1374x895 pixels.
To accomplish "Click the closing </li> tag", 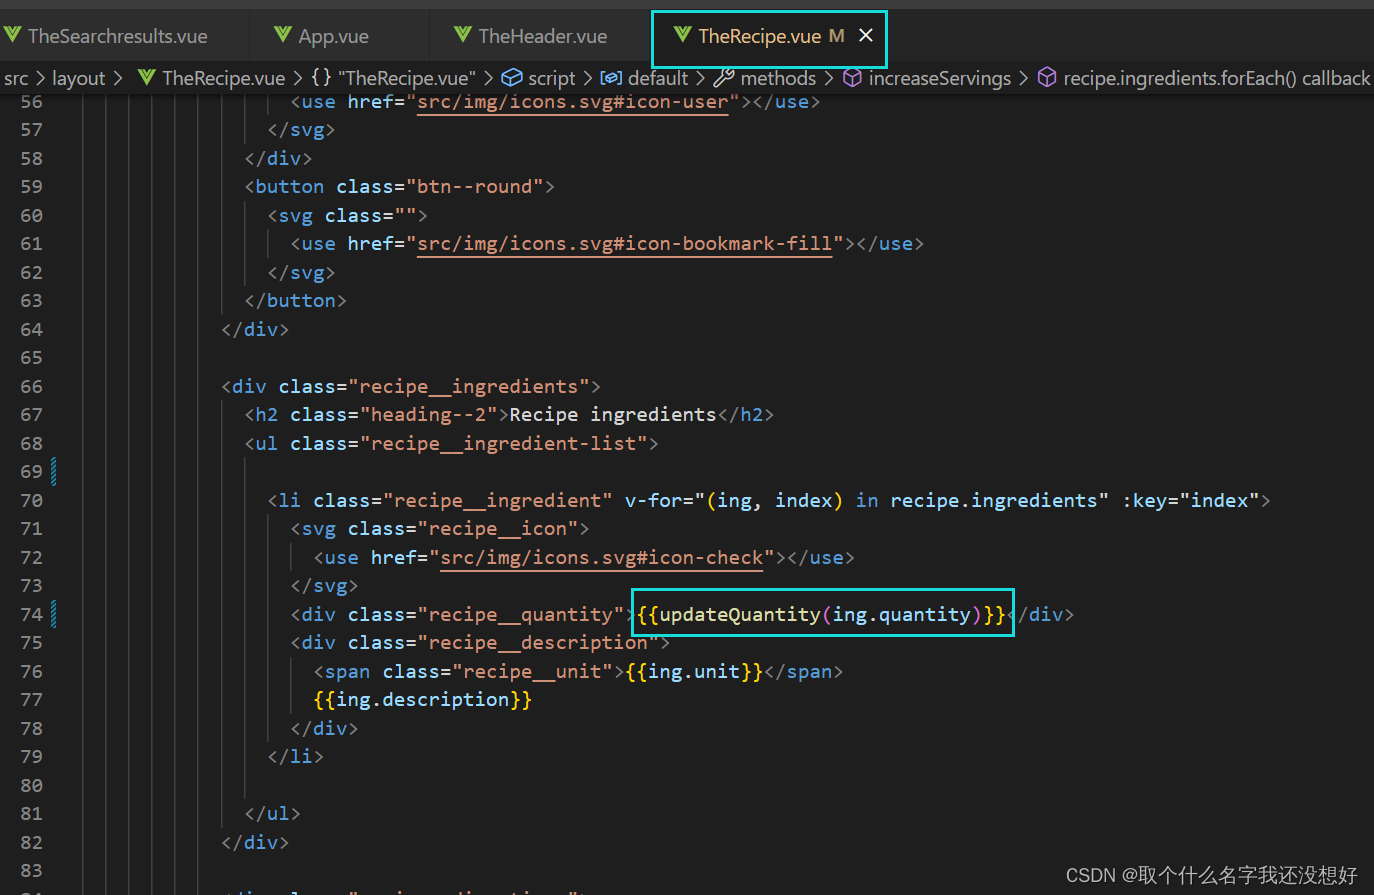I will click(296, 756).
